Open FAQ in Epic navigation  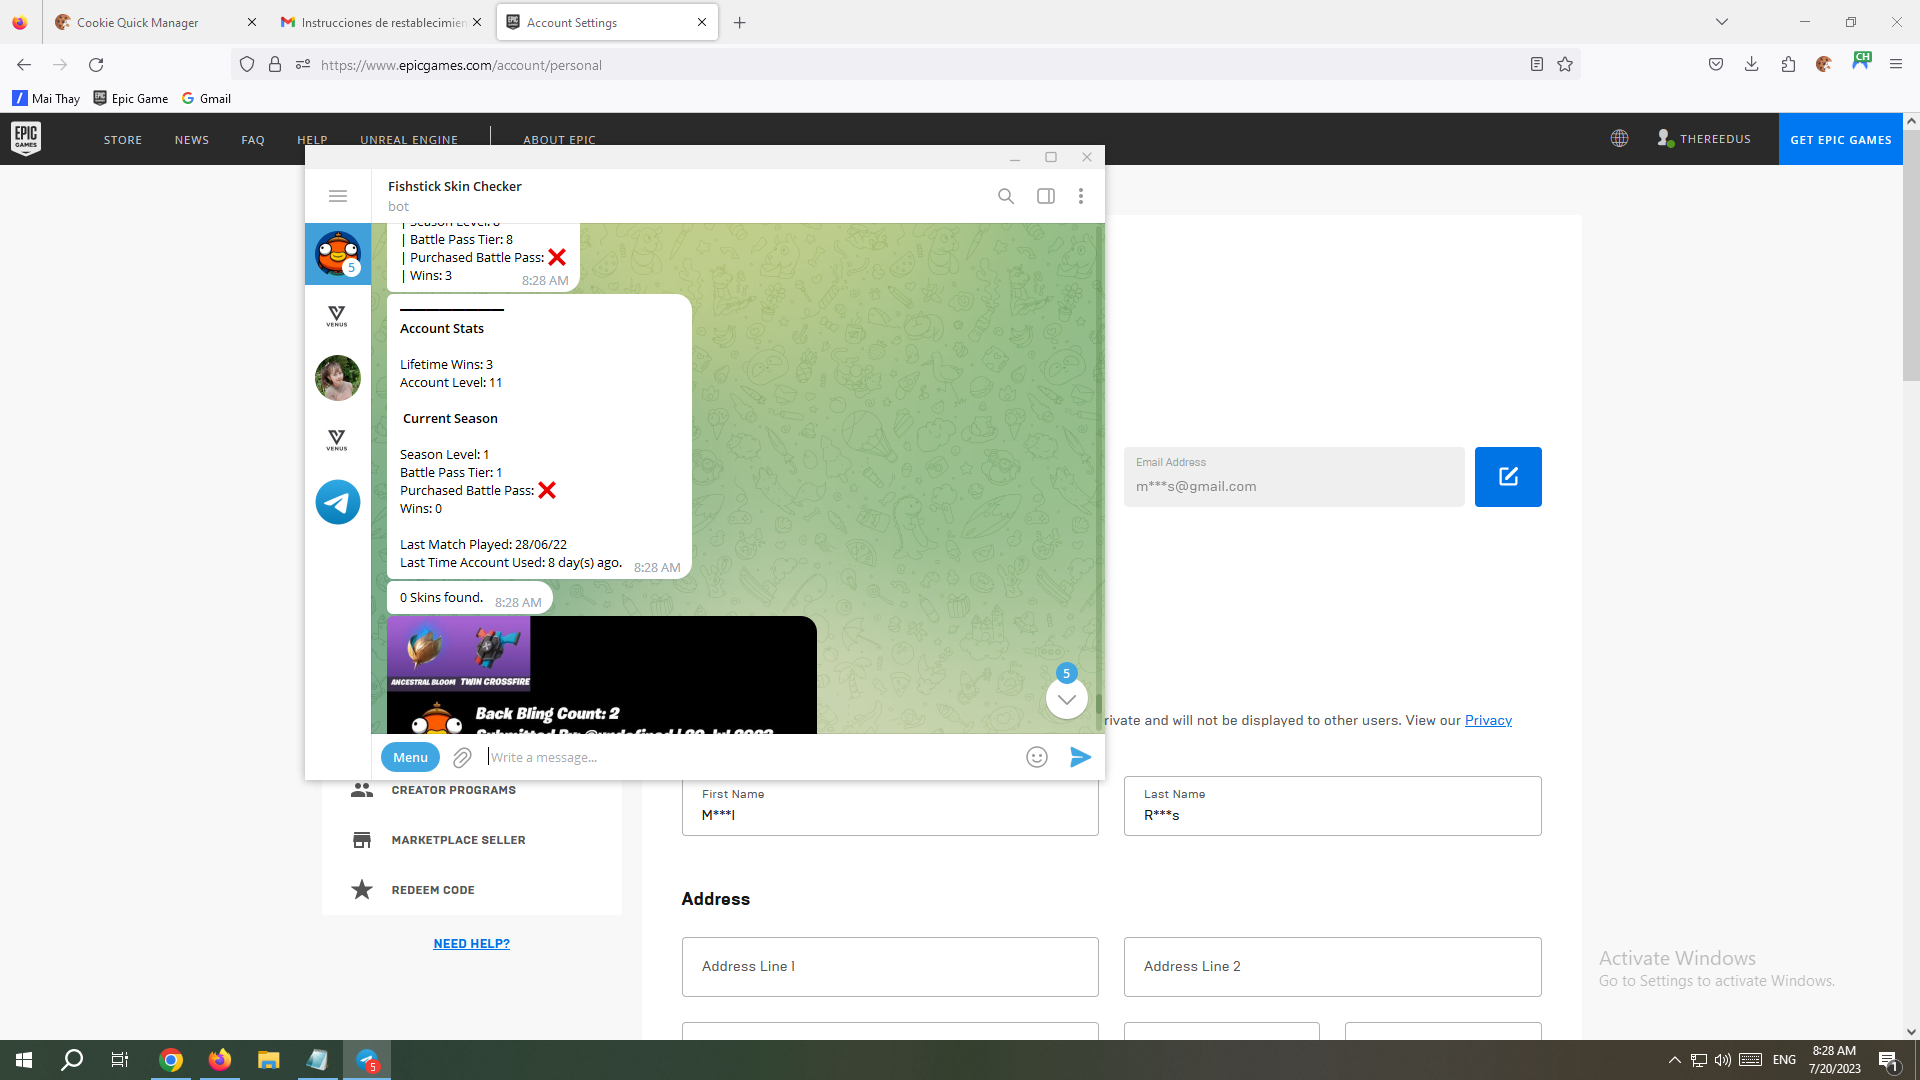coord(253,140)
